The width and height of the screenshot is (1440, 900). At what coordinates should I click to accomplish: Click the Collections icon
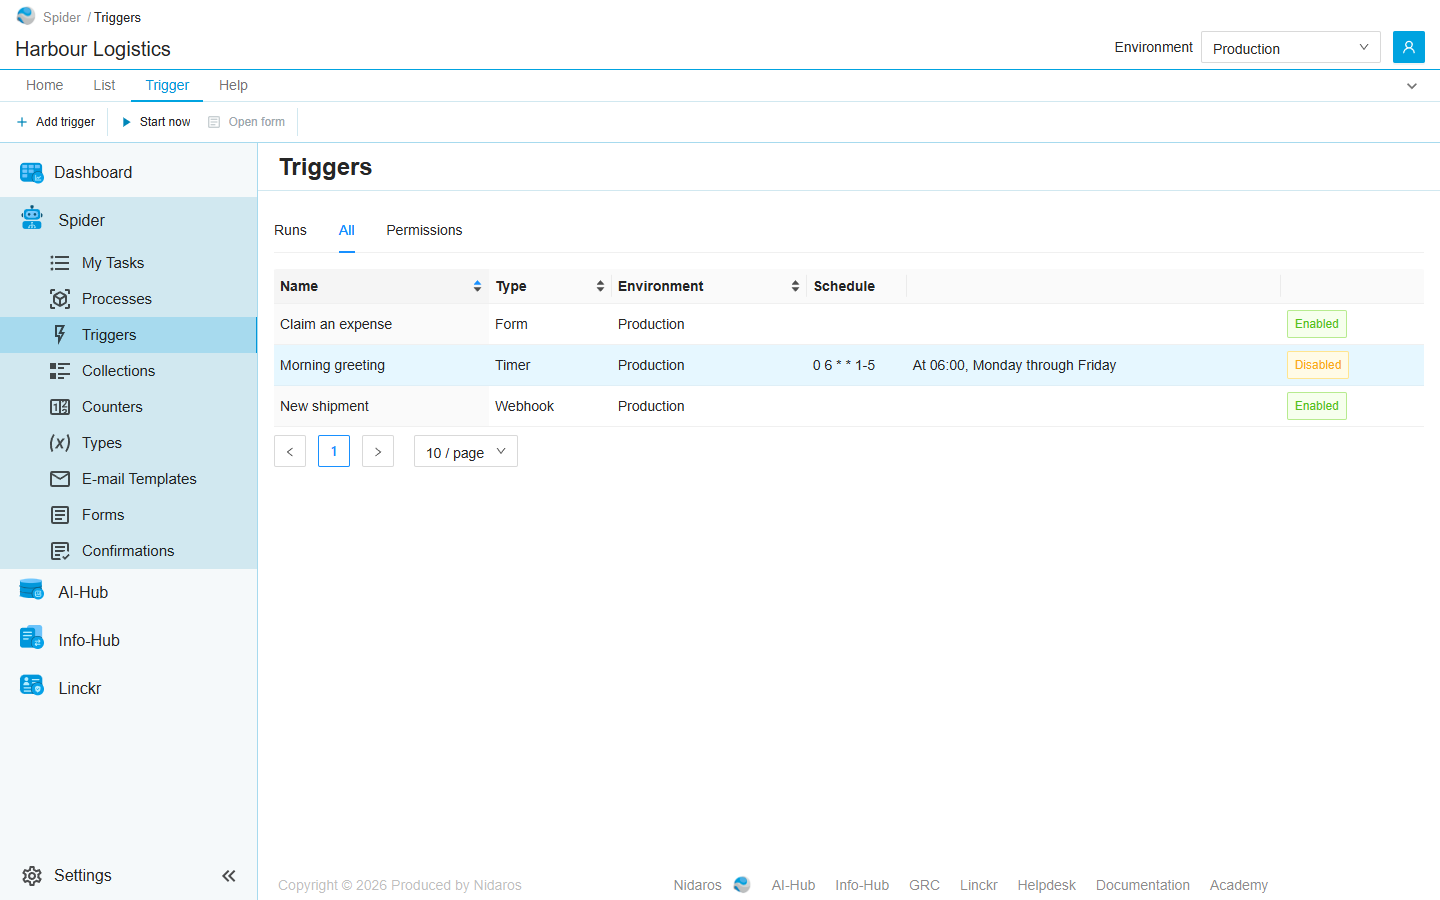click(60, 371)
